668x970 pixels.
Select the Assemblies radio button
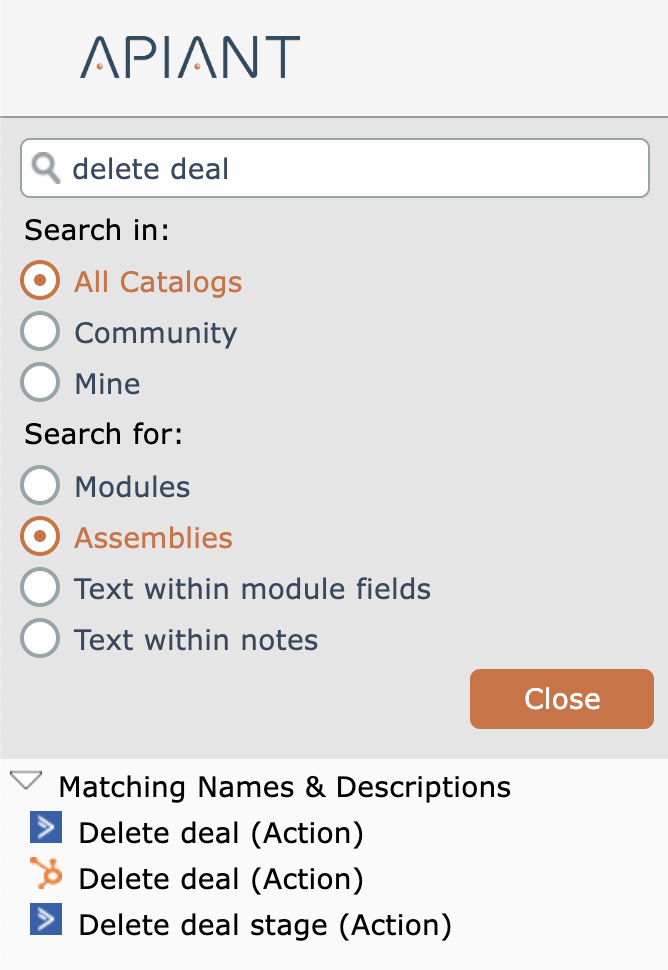40,538
